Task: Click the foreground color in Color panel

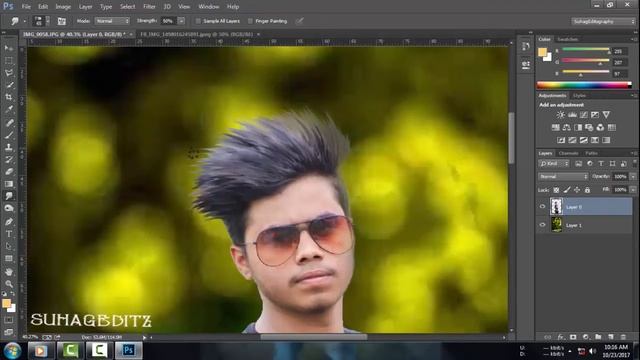Action: click(x=542, y=52)
